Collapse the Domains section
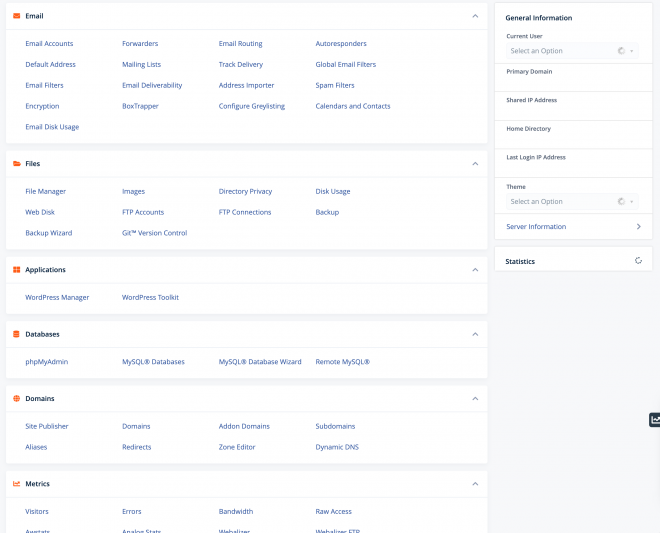 click(x=475, y=399)
